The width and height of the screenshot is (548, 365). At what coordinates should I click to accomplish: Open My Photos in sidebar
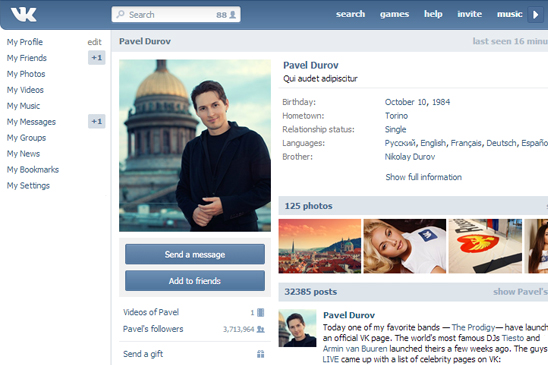click(26, 74)
